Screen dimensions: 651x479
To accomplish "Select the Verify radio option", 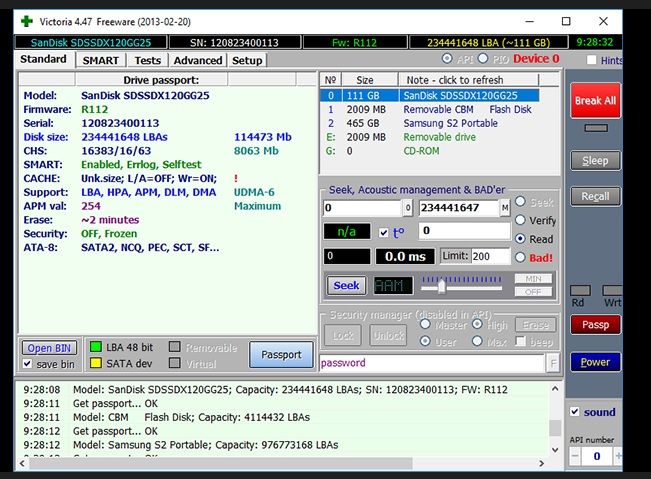I will (x=520, y=220).
